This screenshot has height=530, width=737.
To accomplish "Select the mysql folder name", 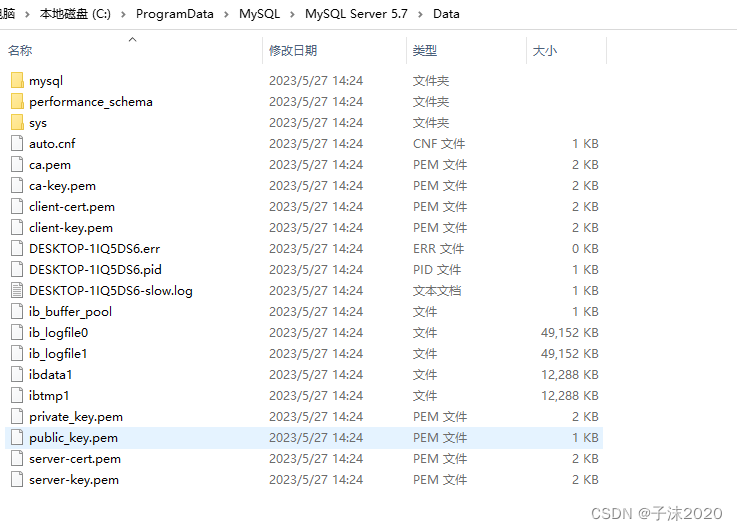I will [x=46, y=81].
